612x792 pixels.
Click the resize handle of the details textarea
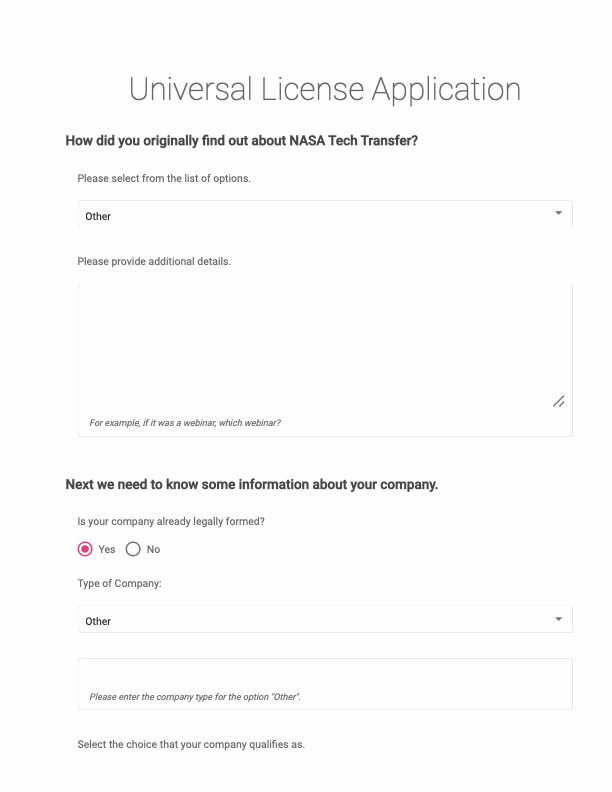click(558, 401)
